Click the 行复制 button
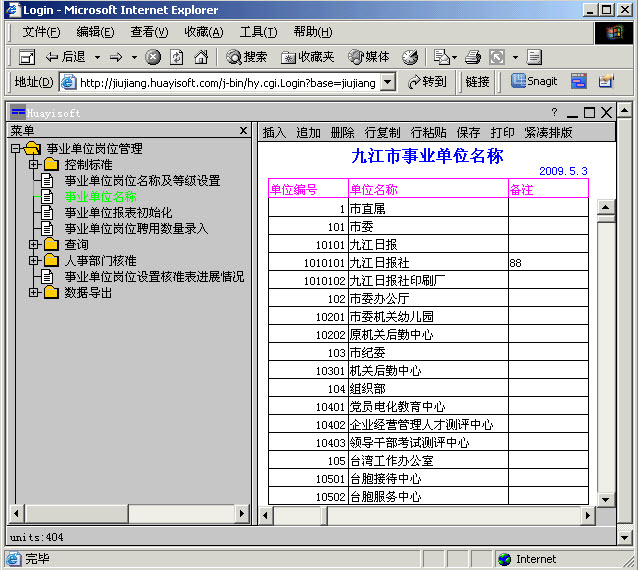 (382, 132)
